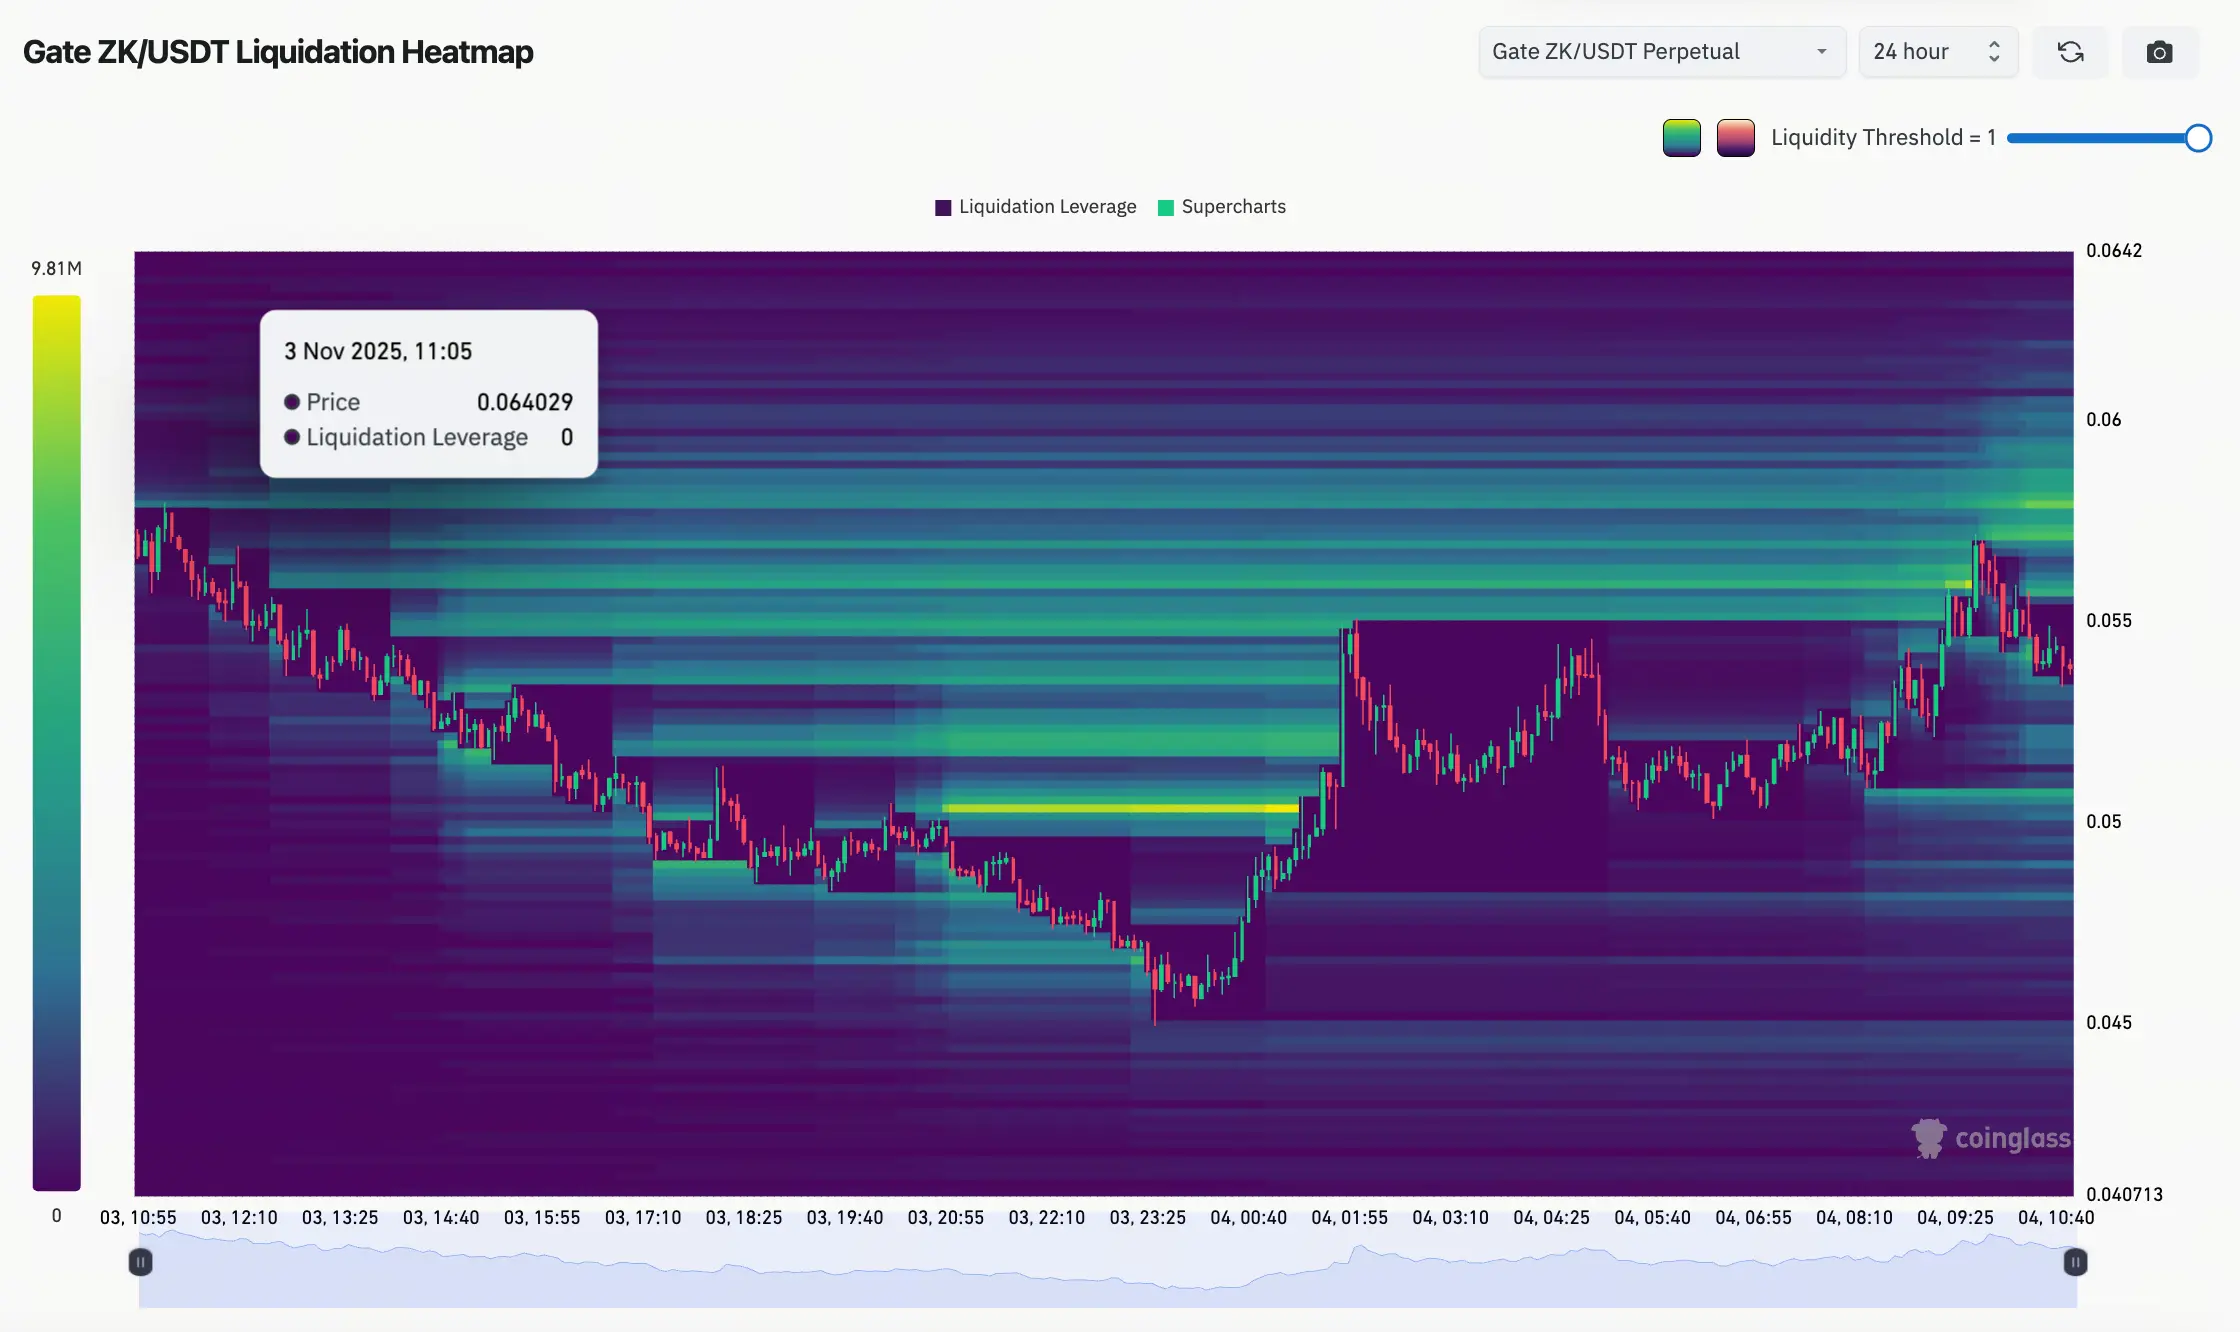Click the Liquidity Threshold slider handle
Image resolution: width=2240 pixels, height=1332 pixels.
2197,138
